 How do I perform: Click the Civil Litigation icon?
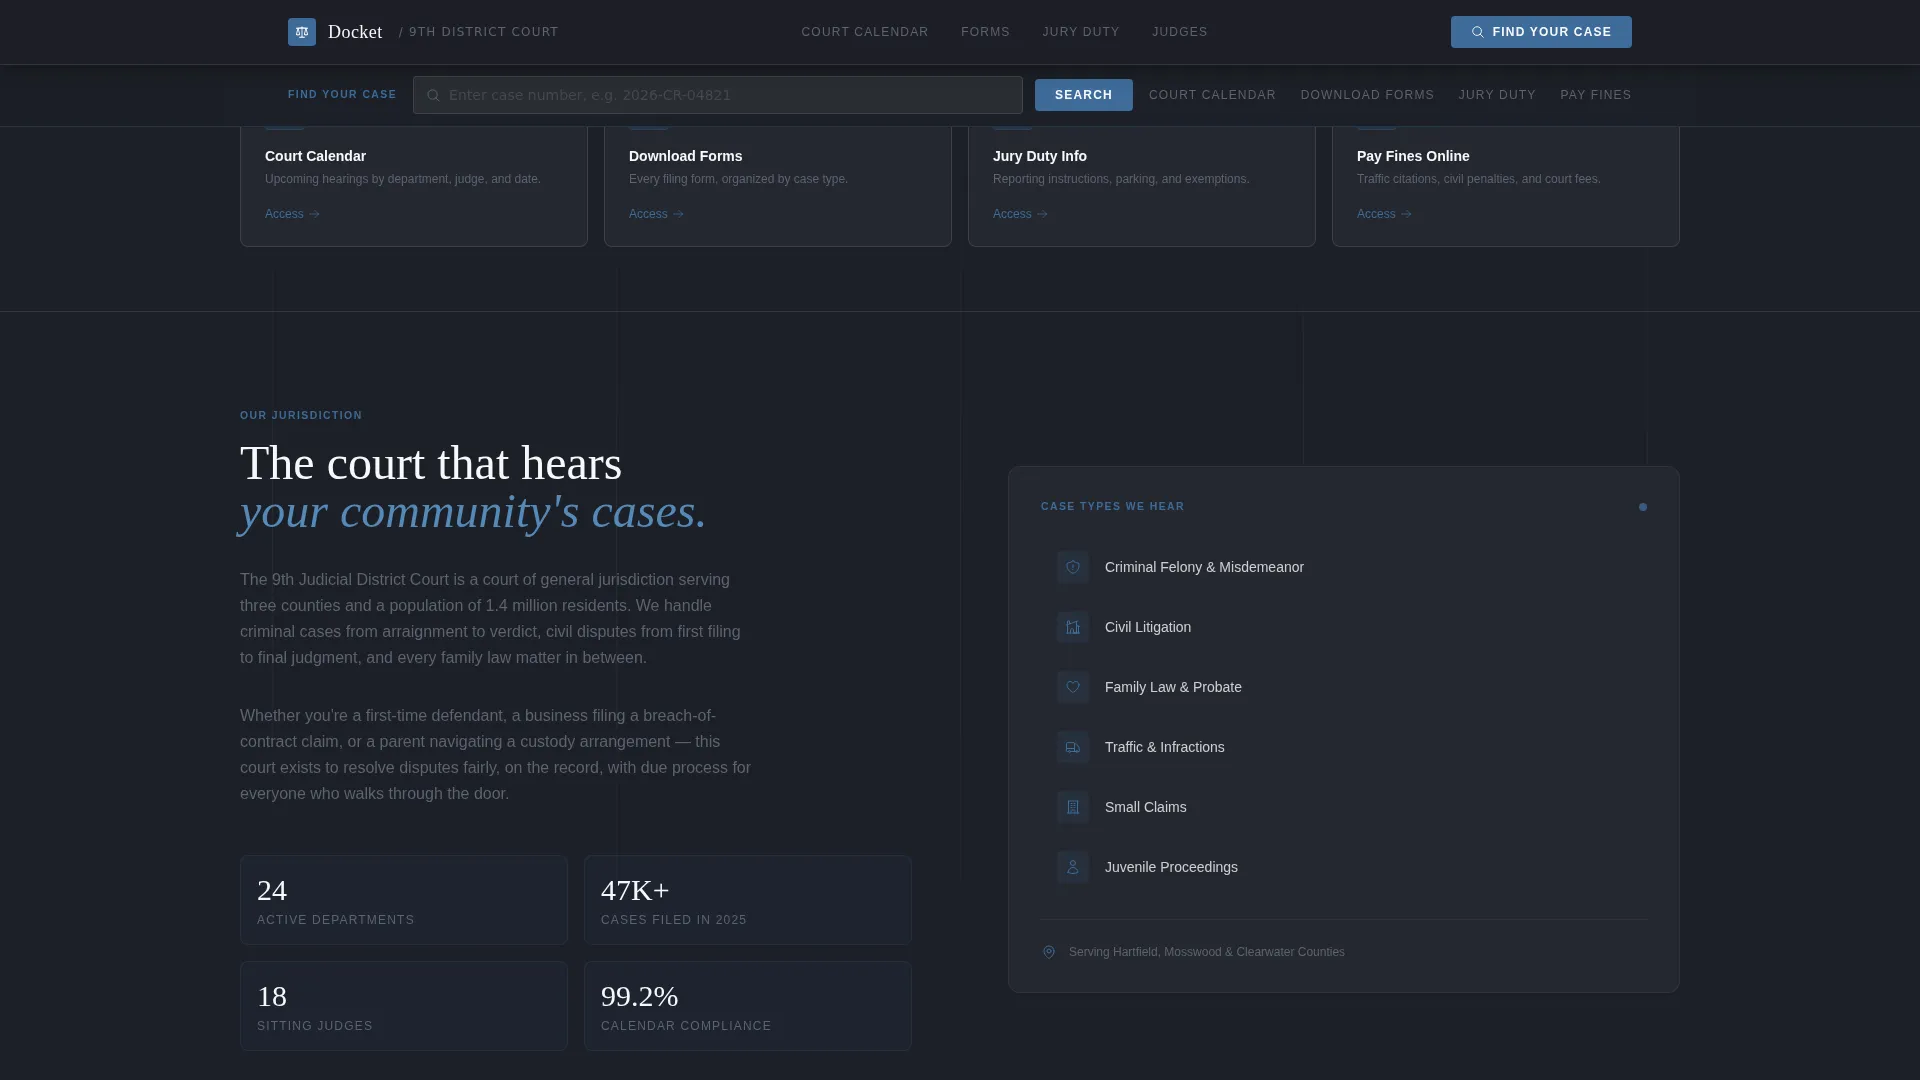(1073, 627)
